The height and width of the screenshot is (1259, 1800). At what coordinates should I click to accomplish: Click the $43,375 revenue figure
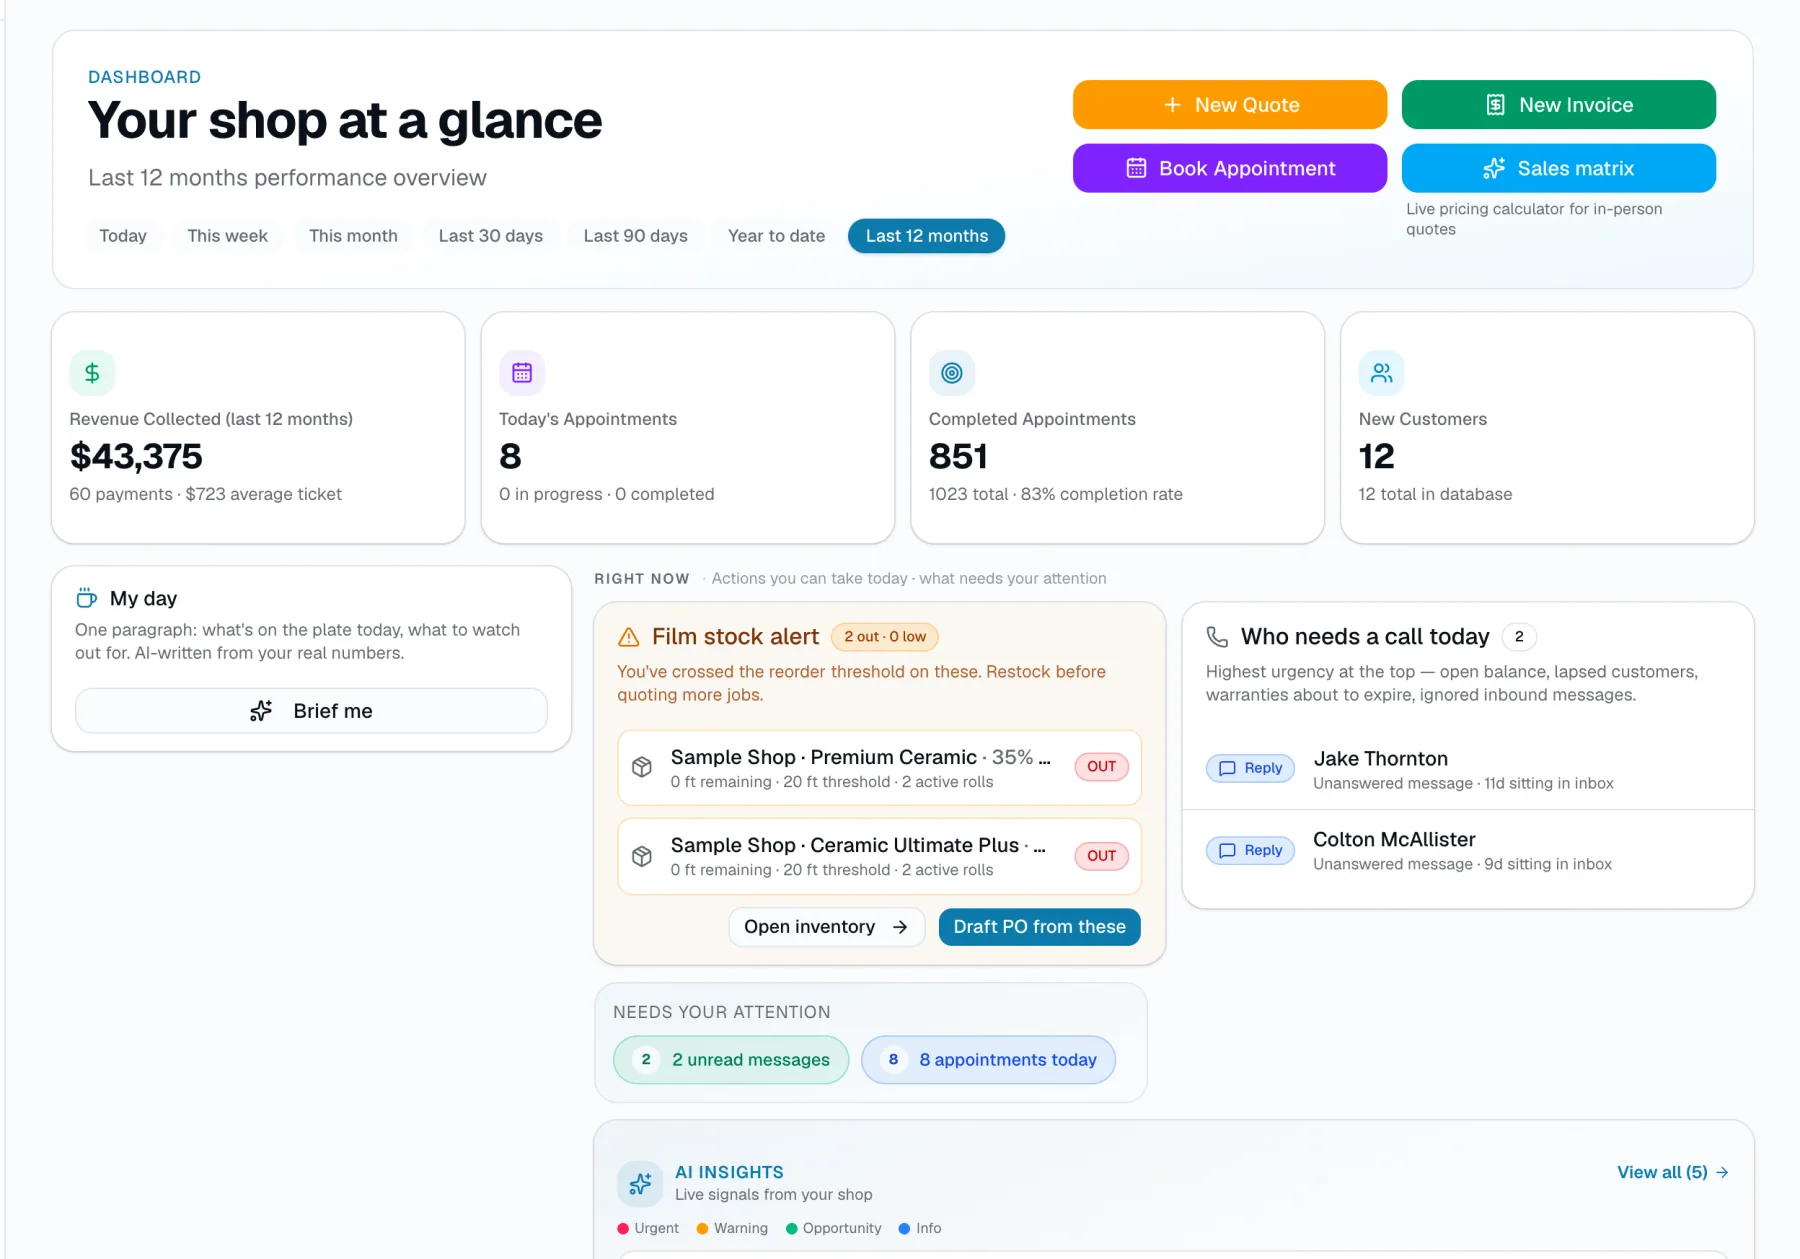point(136,457)
